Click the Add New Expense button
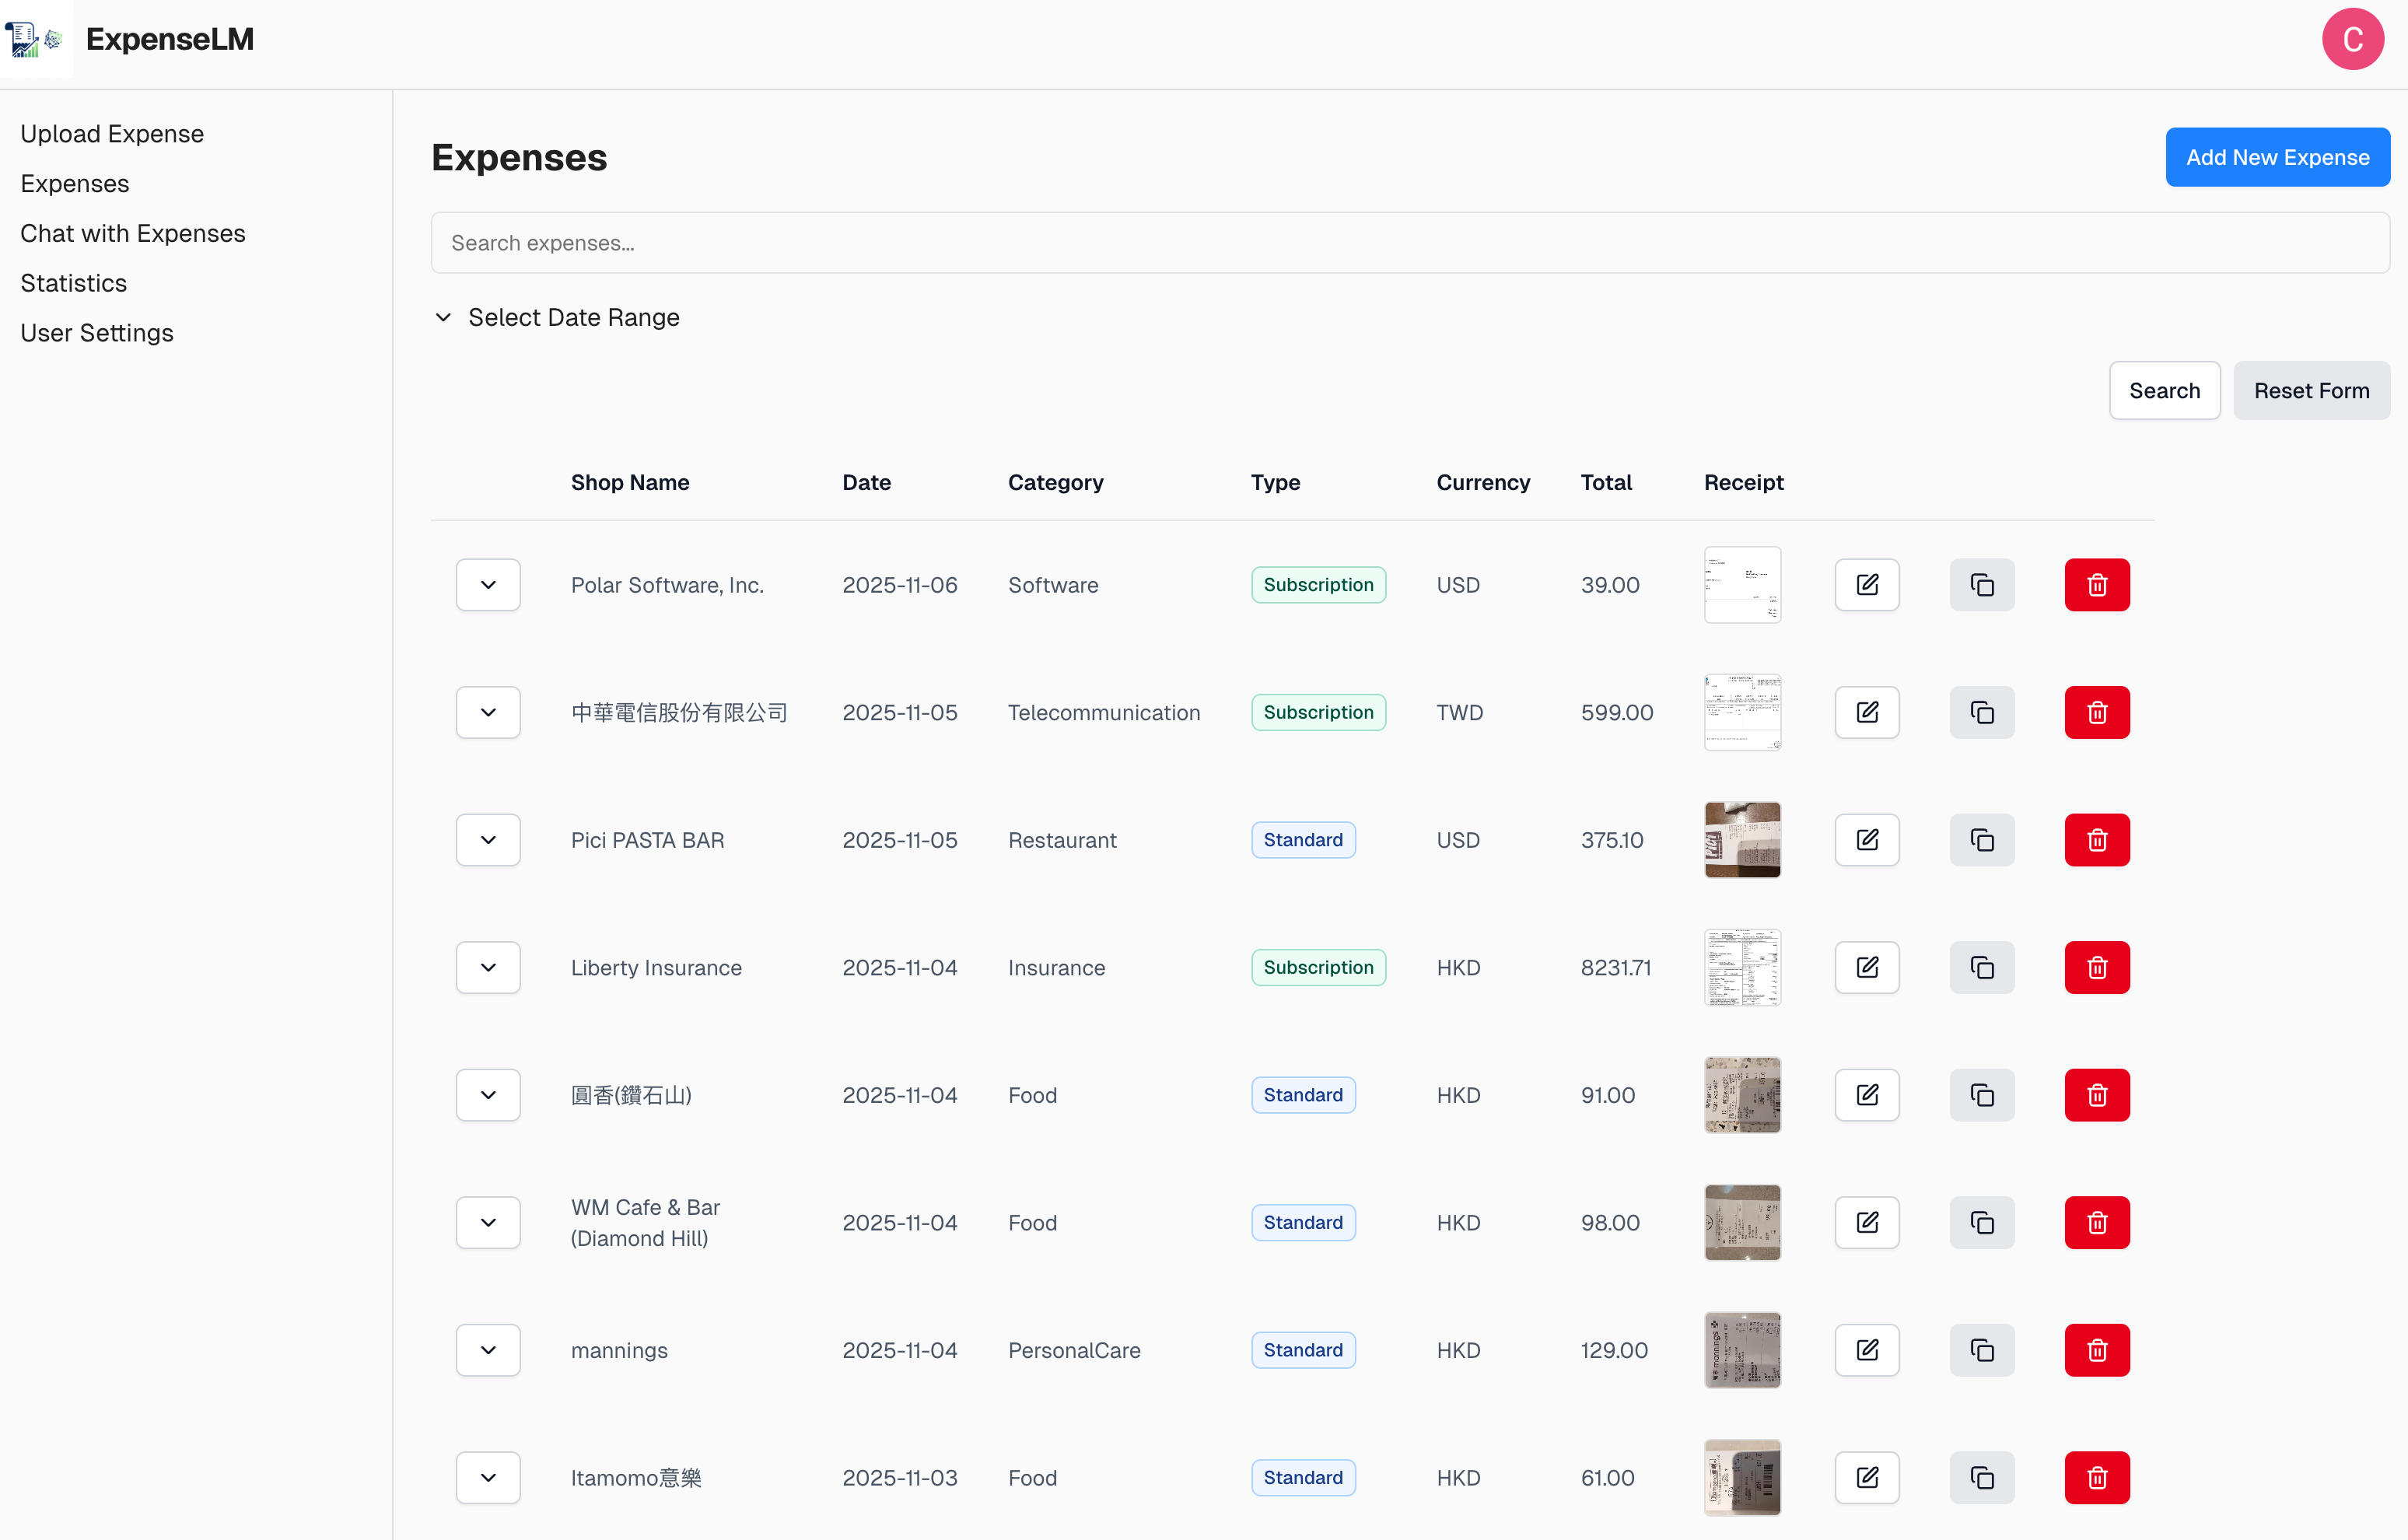 point(2278,157)
